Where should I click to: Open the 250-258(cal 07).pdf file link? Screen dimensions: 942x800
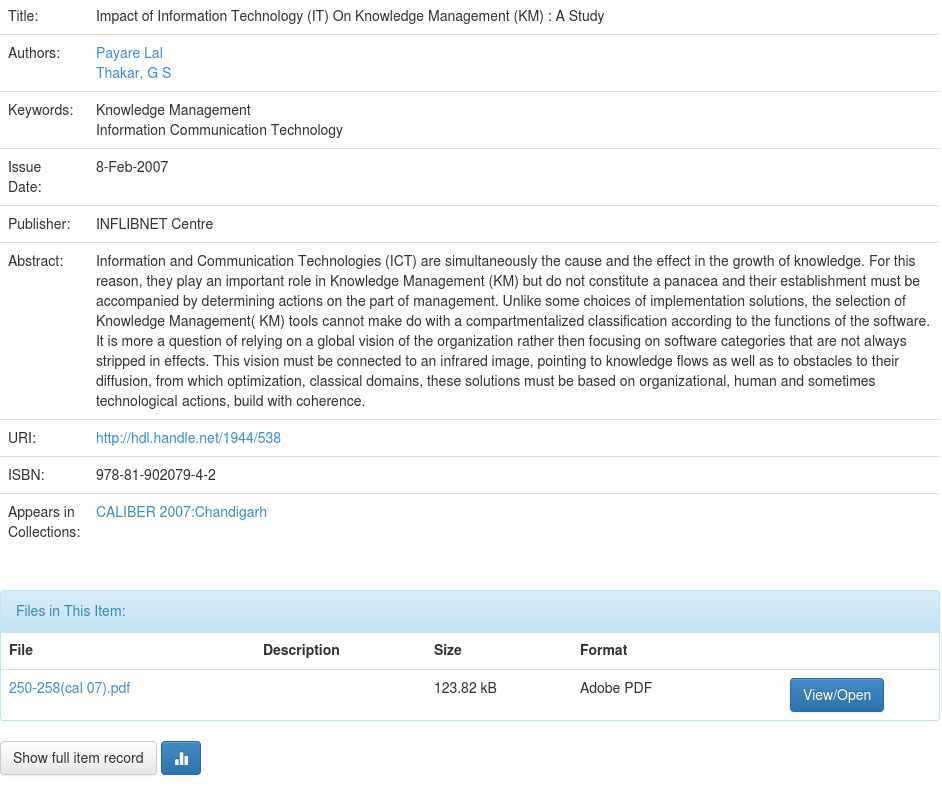click(69, 688)
